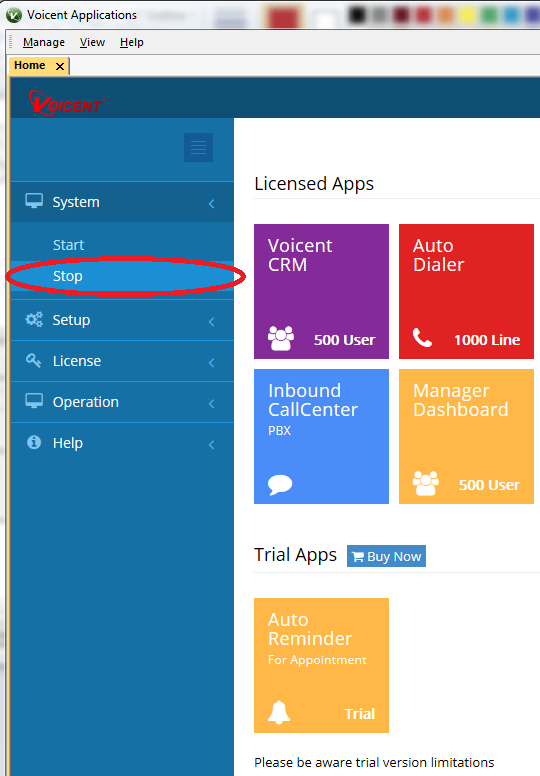Click the System monitor icon
540x776 pixels.
[x=34, y=201]
